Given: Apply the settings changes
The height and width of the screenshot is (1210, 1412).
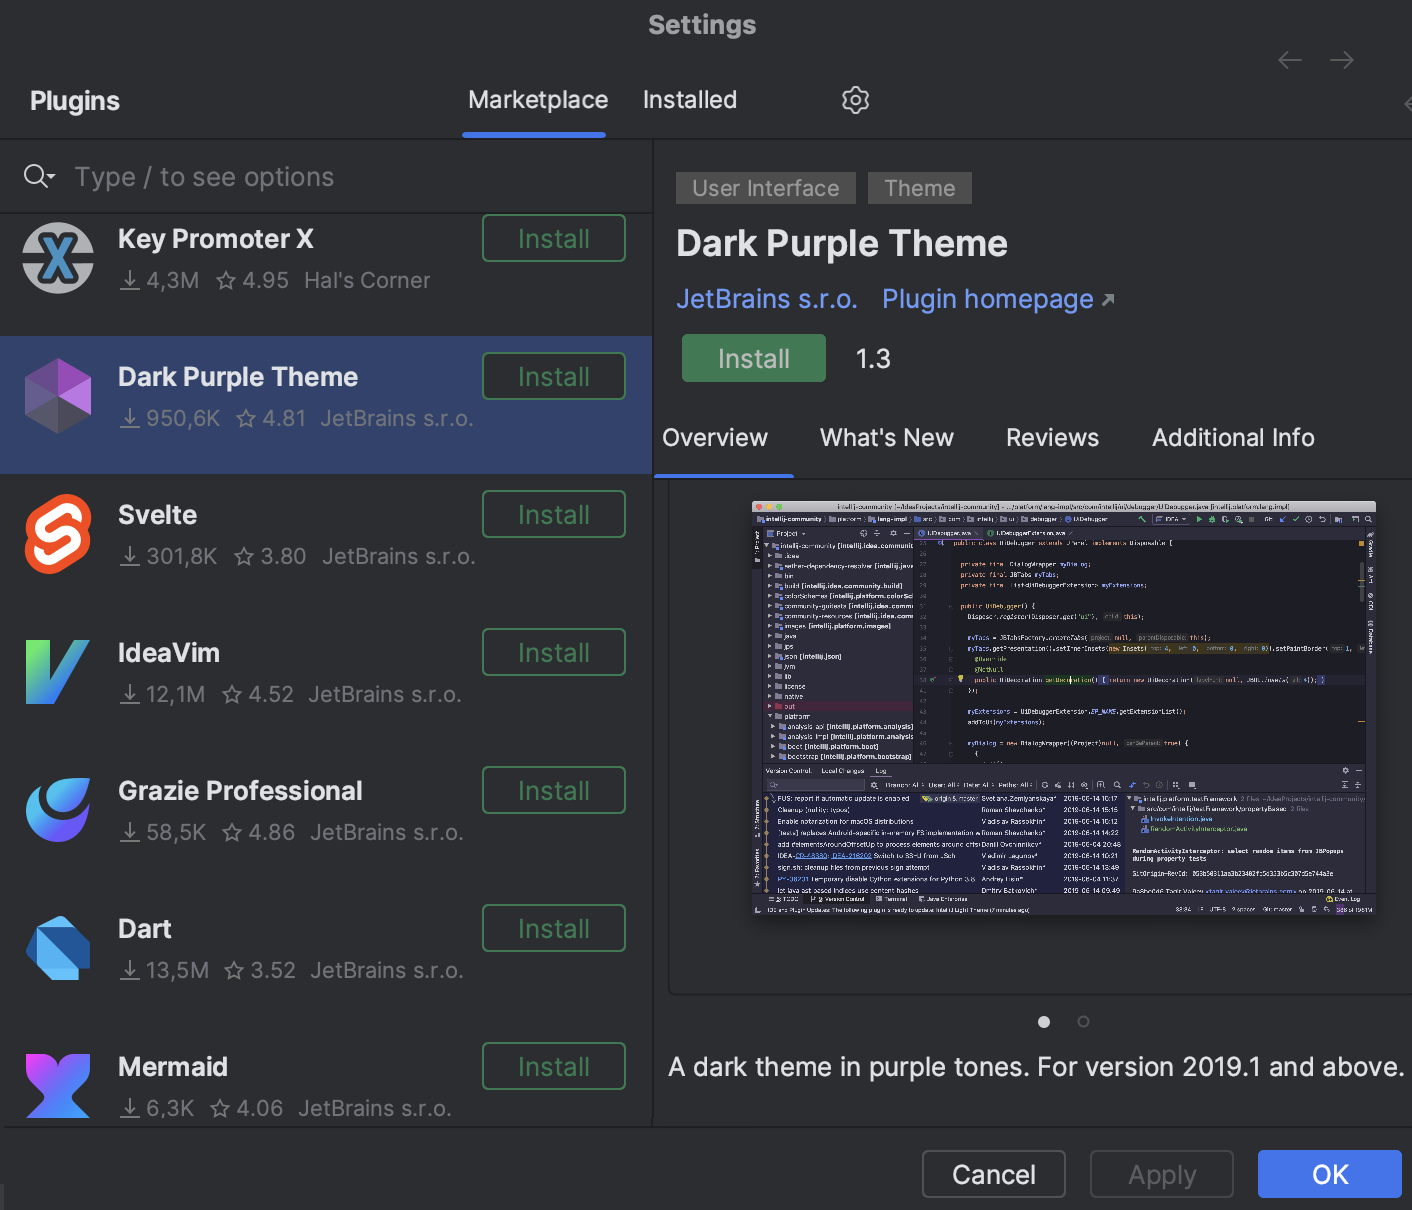Looking at the screenshot, I should click(1161, 1174).
